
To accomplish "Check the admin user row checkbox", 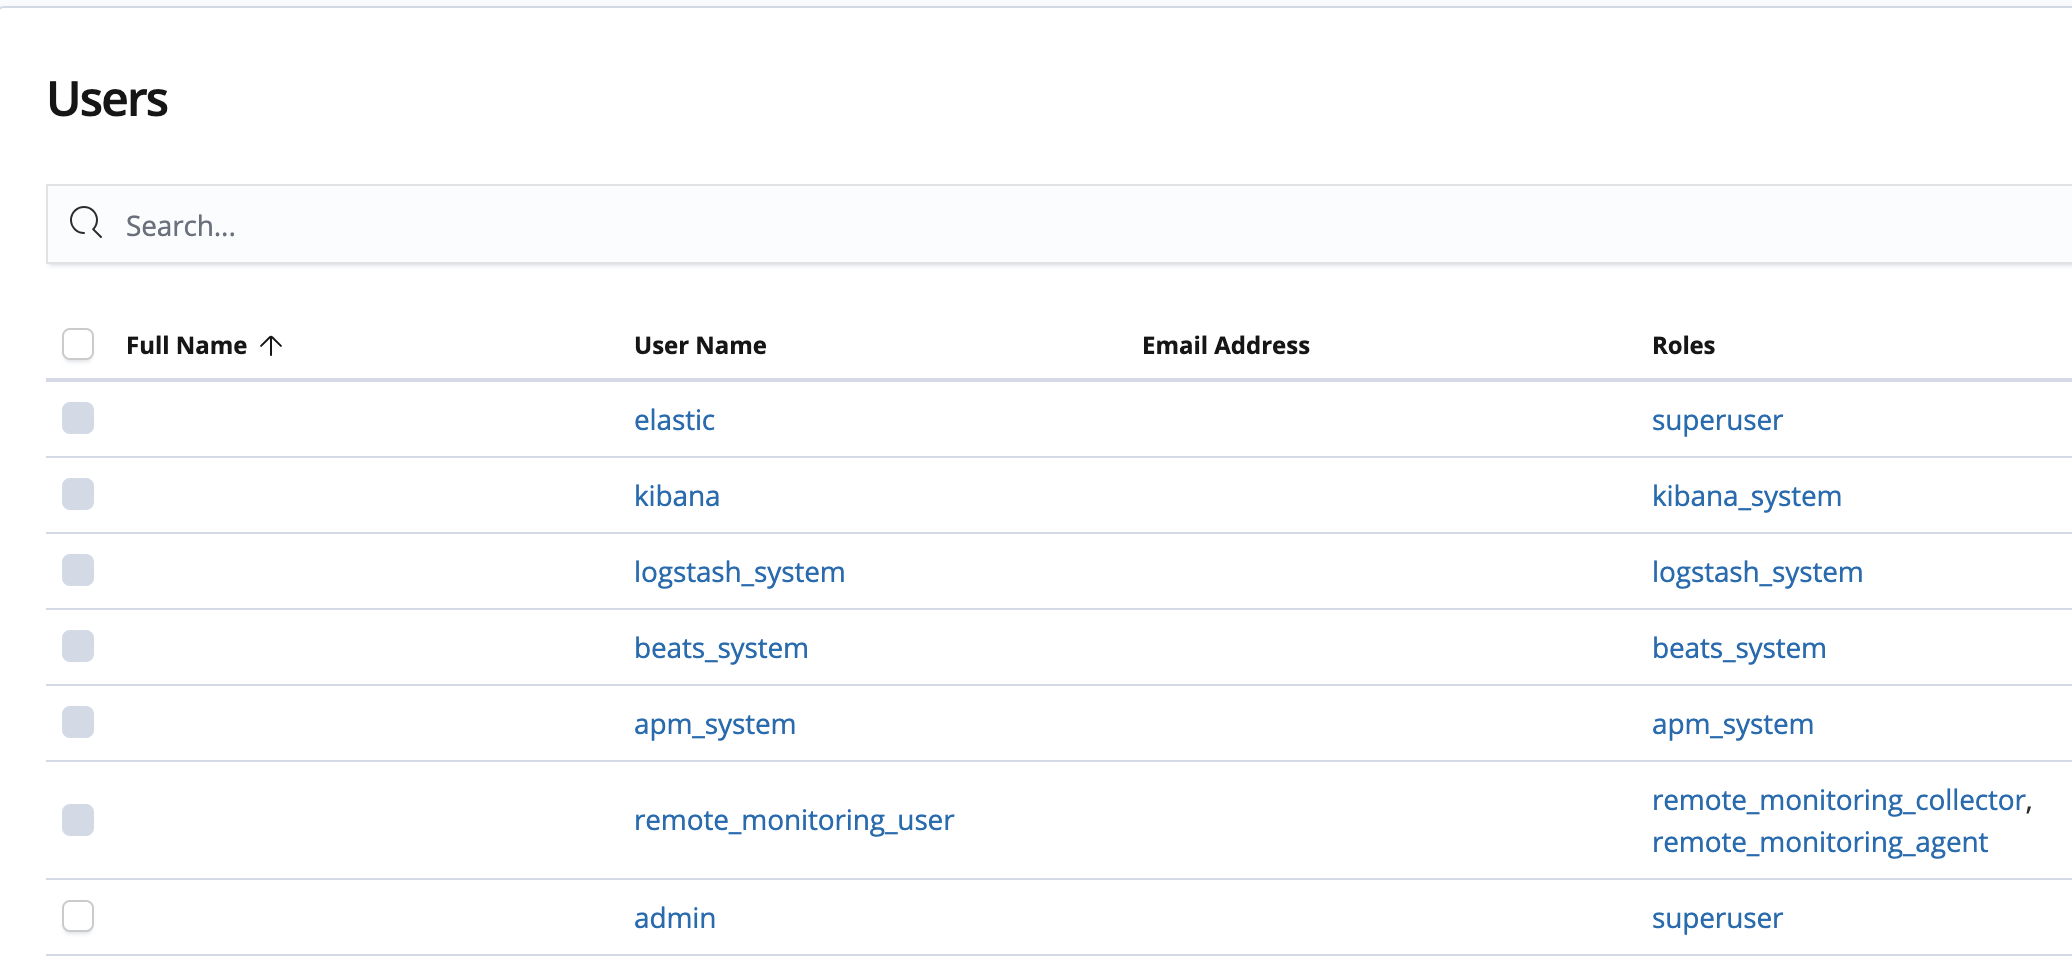I will tap(78, 916).
